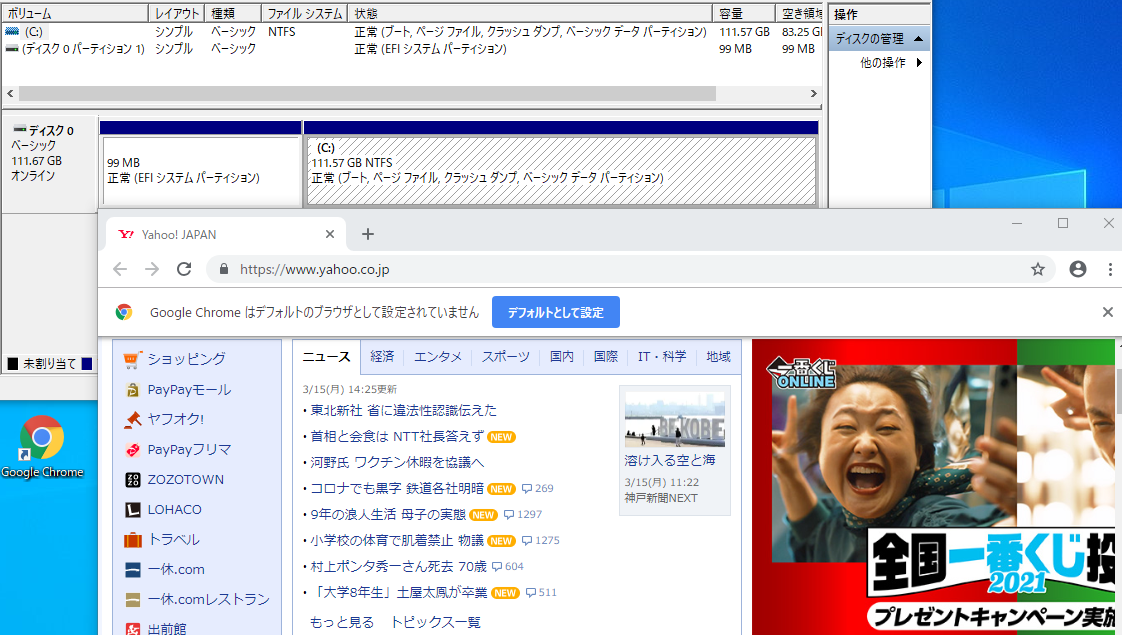This screenshot has width=1122, height=635.
Task: Collapse the ディスクの管理 actions section
Action: [x=918, y=39]
